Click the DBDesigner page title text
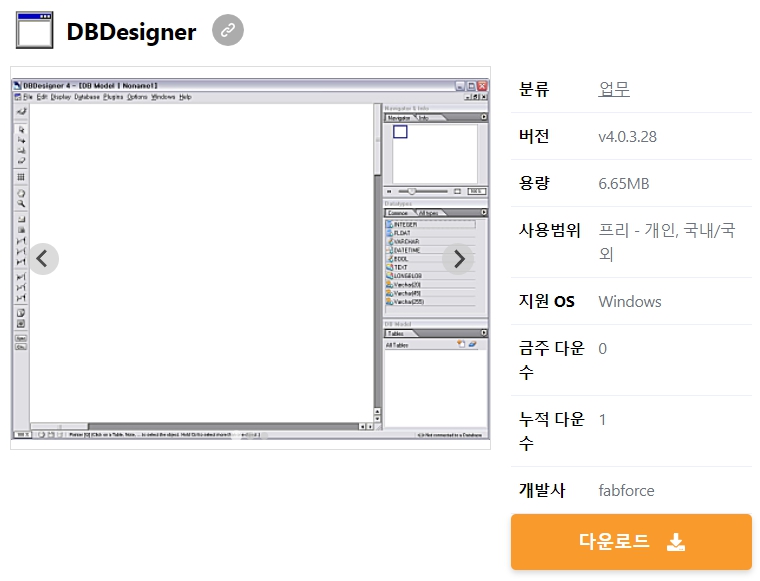The width and height of the screenshot is (760, 581). 131,32
